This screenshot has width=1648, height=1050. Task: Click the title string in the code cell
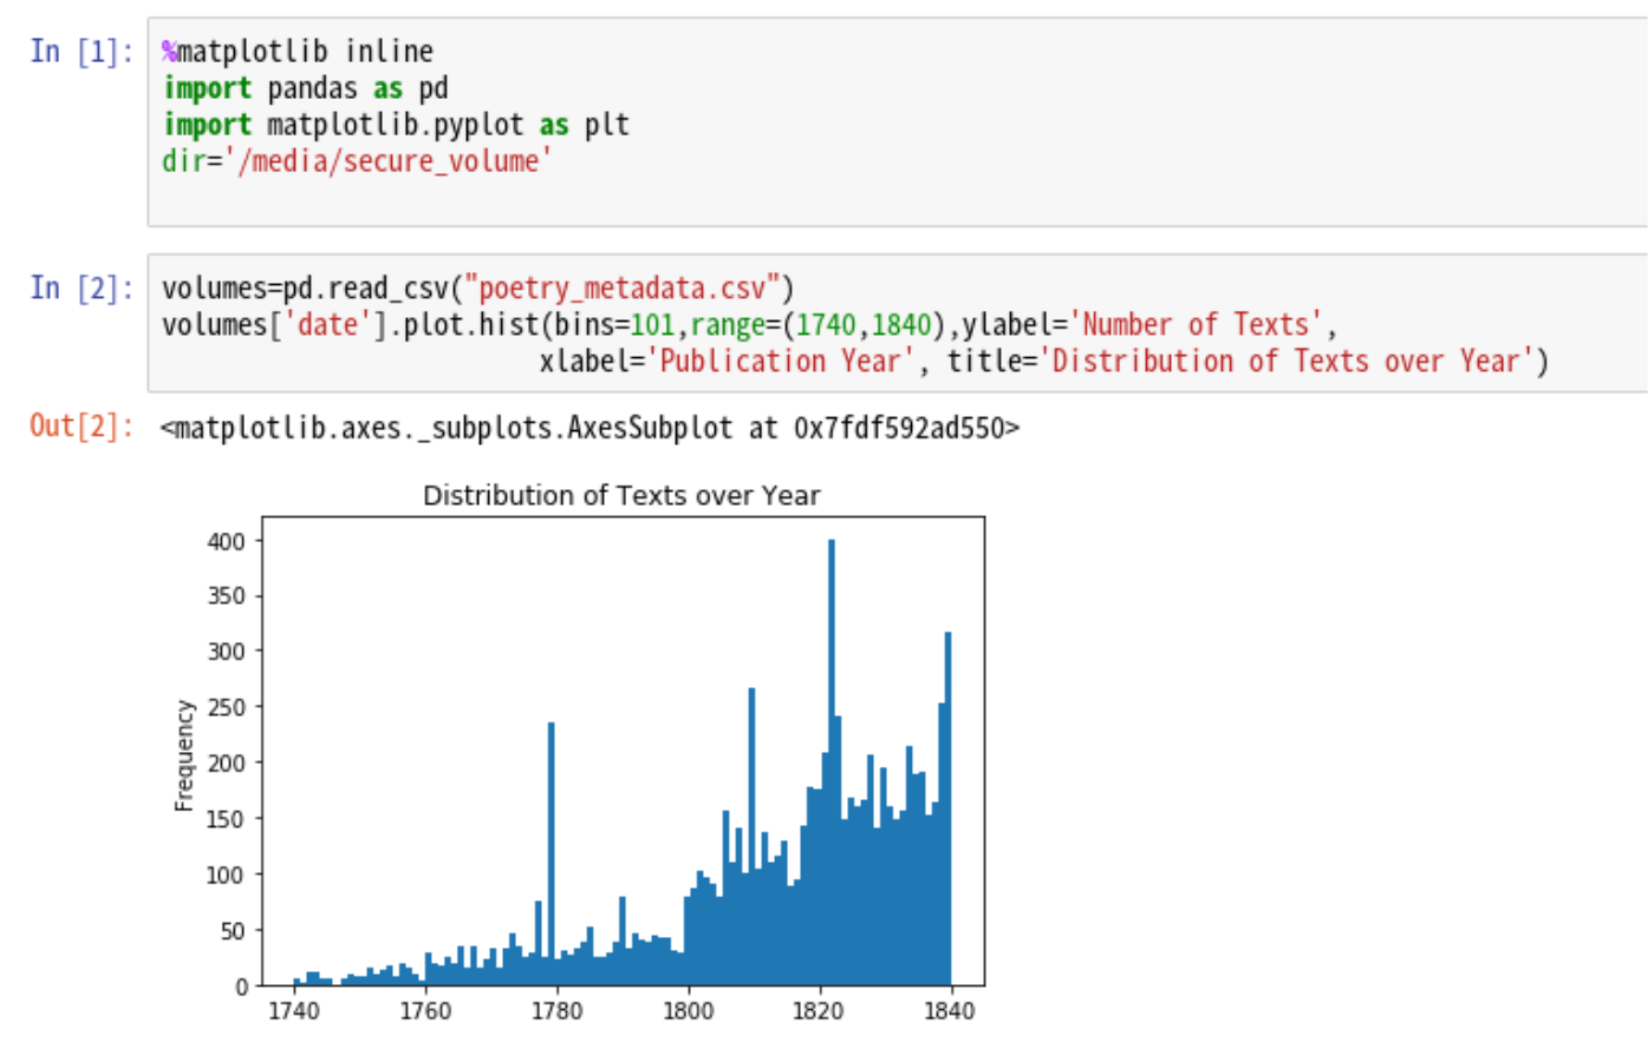tap(1284, 362)
